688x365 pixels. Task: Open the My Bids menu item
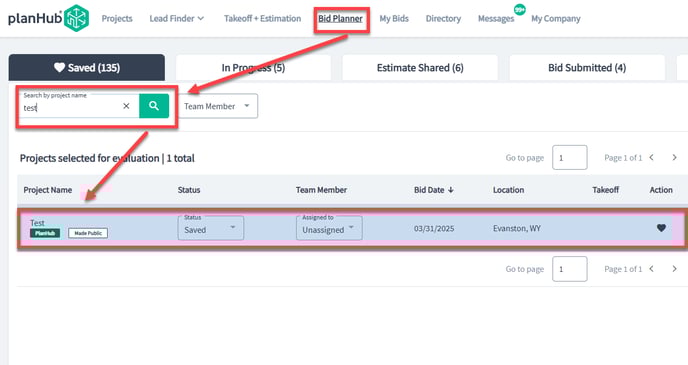click(x=394, y=18)
